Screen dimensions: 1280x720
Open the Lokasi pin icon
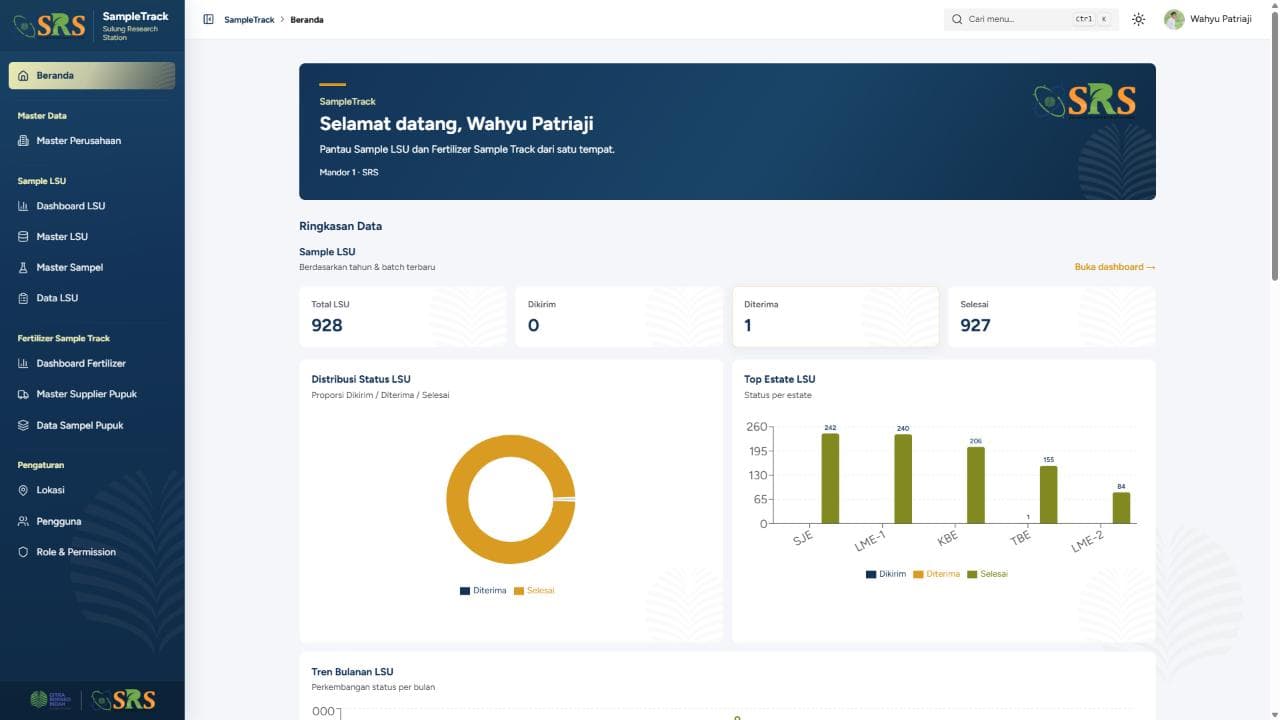pos(23,490)
